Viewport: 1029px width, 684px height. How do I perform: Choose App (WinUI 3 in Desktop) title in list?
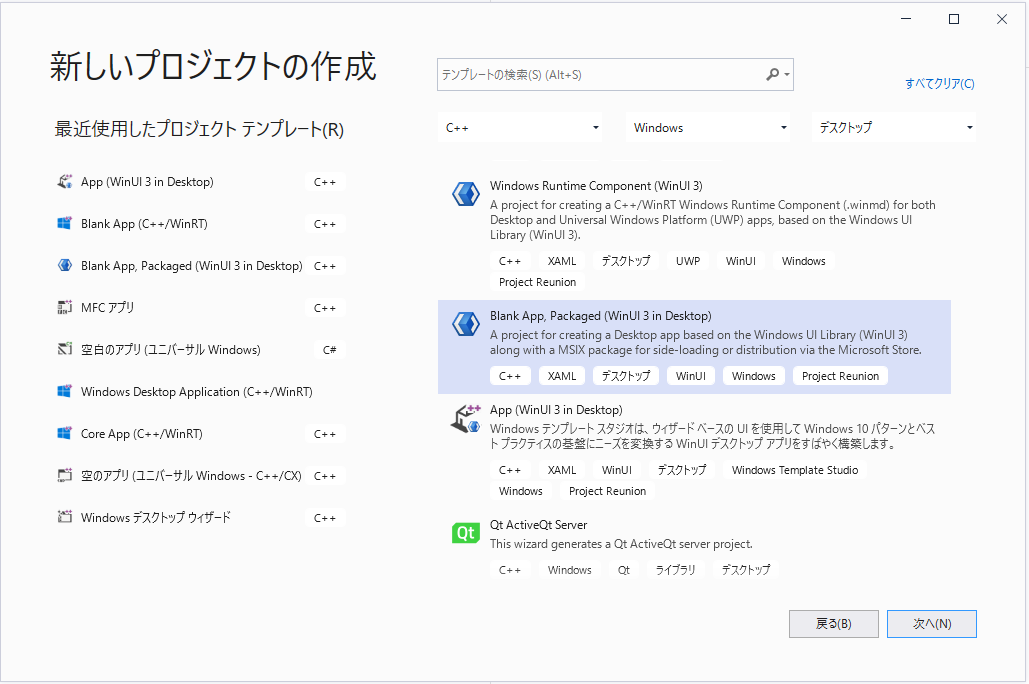[x=556, y=410]
